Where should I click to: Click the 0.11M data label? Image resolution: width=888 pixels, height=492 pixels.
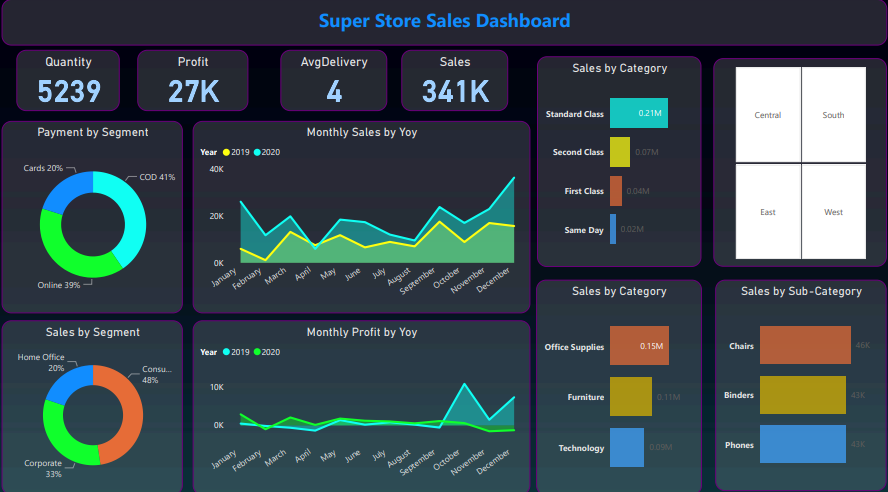coord(668,397)
